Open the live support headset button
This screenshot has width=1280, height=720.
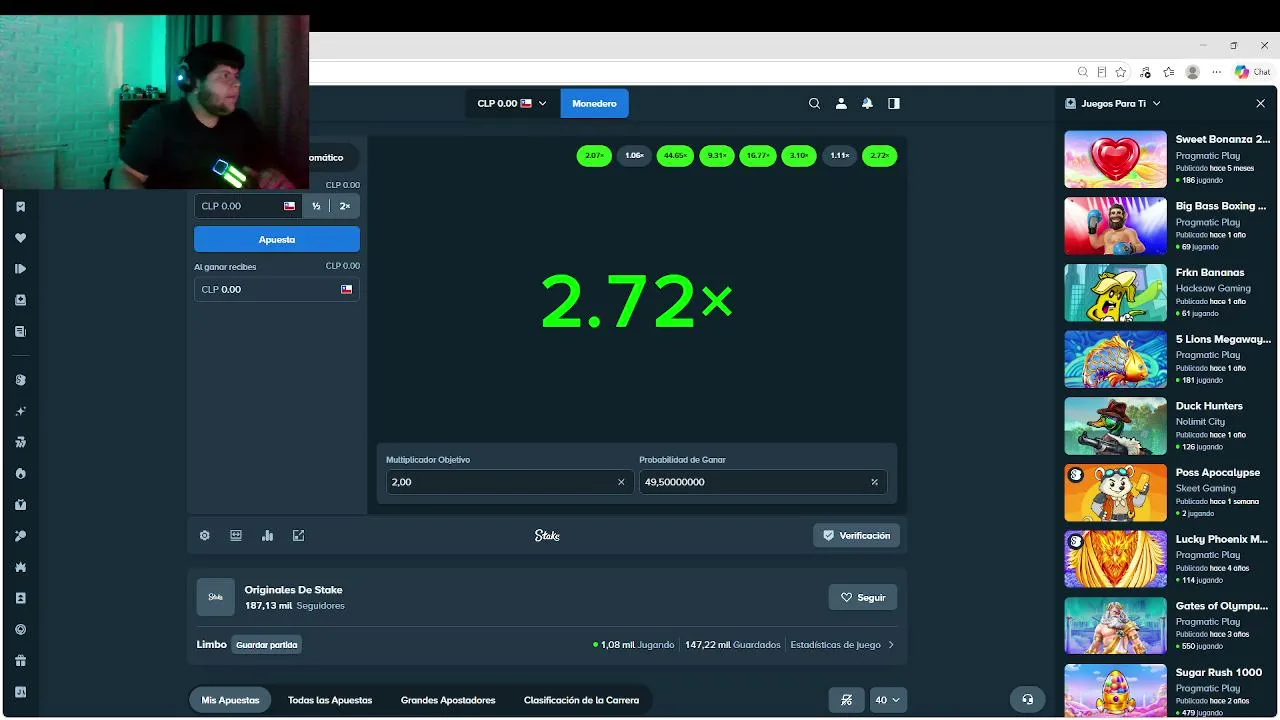1027,699
